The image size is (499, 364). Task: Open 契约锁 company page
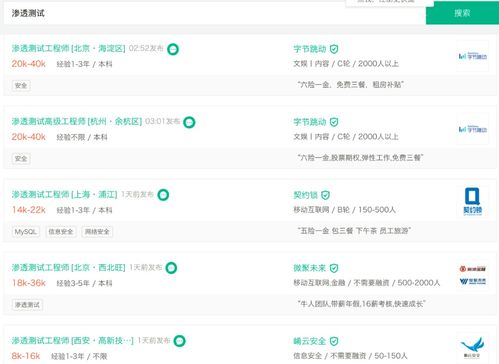[305, 195]
